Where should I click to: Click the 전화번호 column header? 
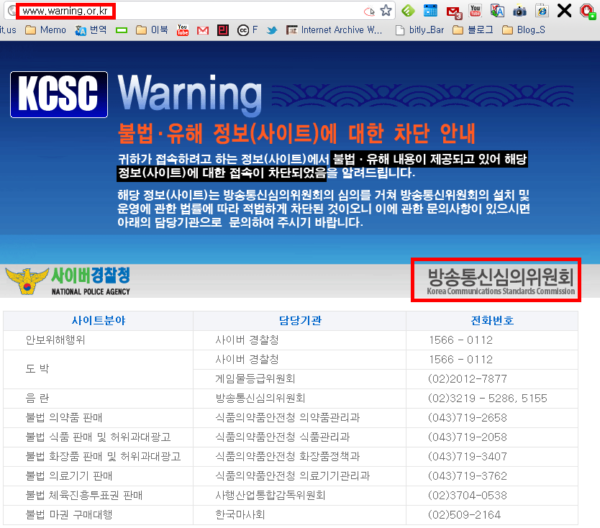click(x=492, y=321)
